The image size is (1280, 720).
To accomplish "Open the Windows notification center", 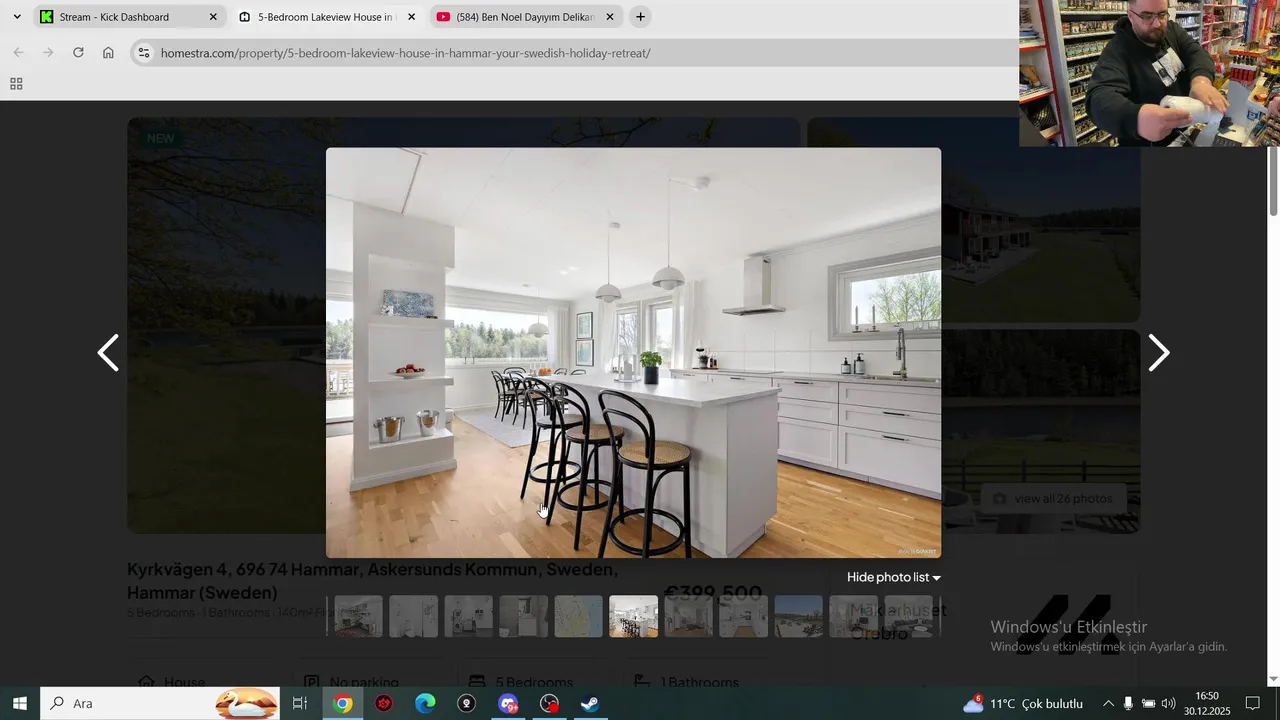I will [x=1252, y=703].
